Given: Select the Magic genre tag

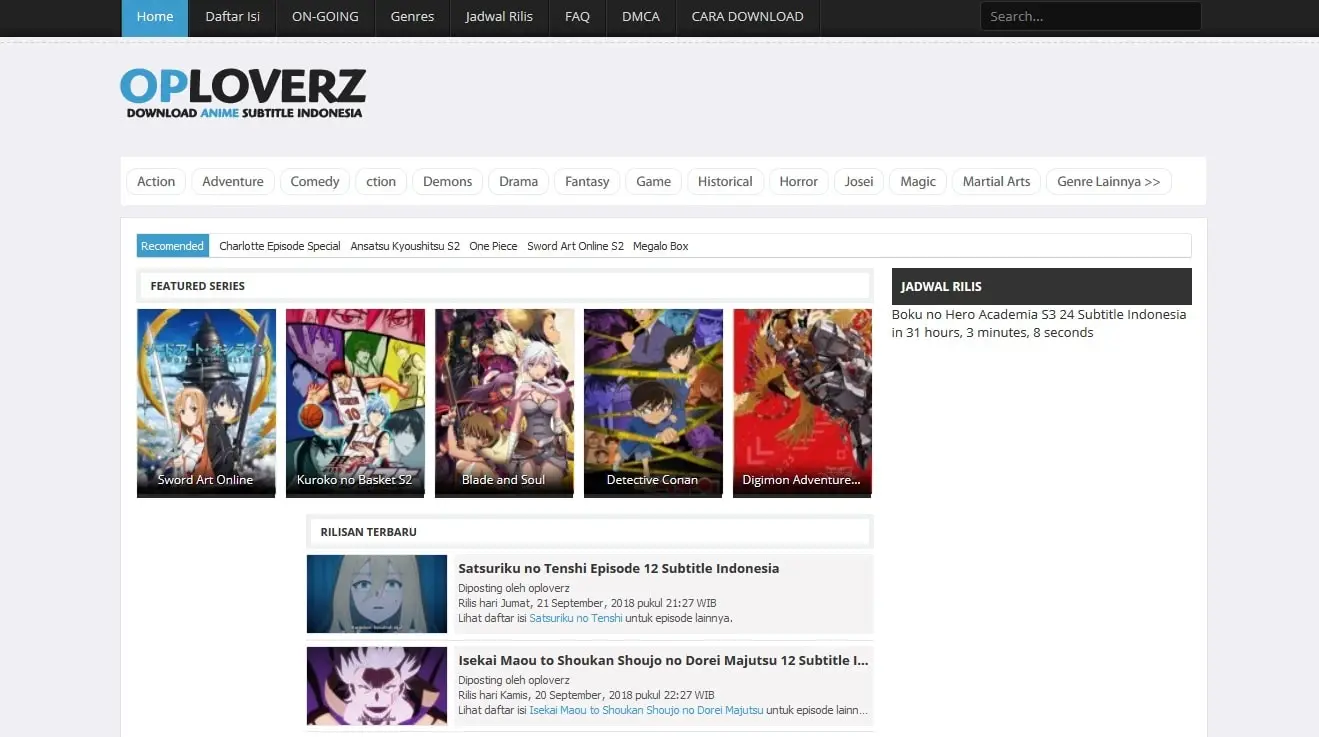Looking at the screenshot, I should (918, 181).
